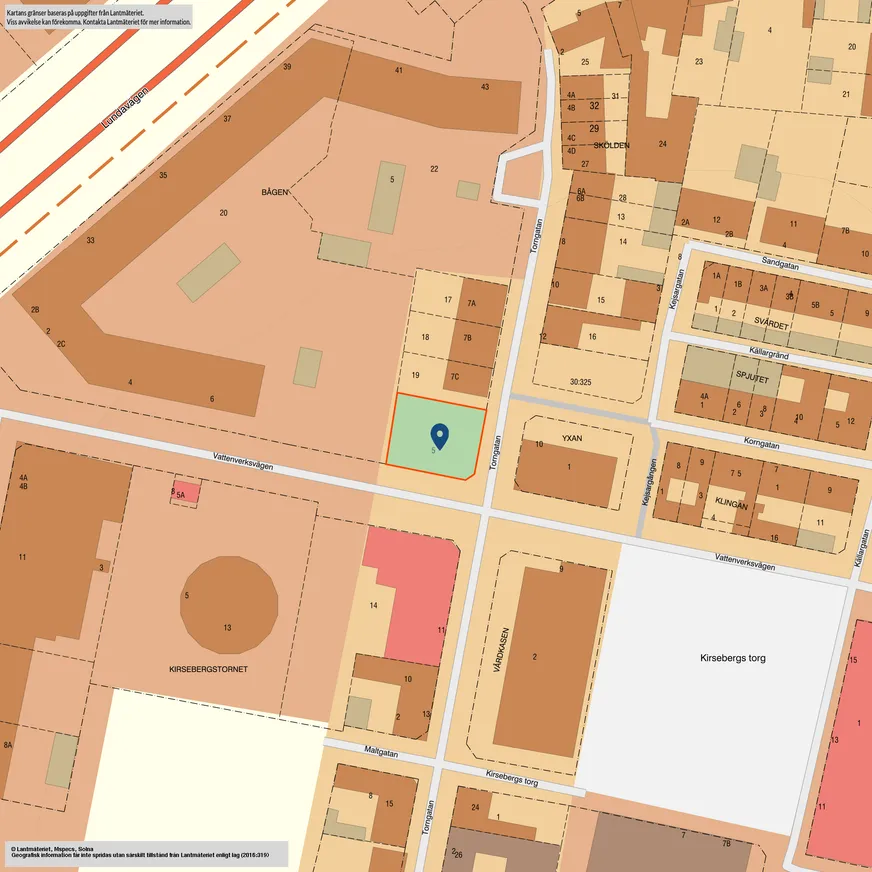The width and height of the screenshot is (872, 872).
Task: Click the 30:325 property designation
Action: coord(580,382)
